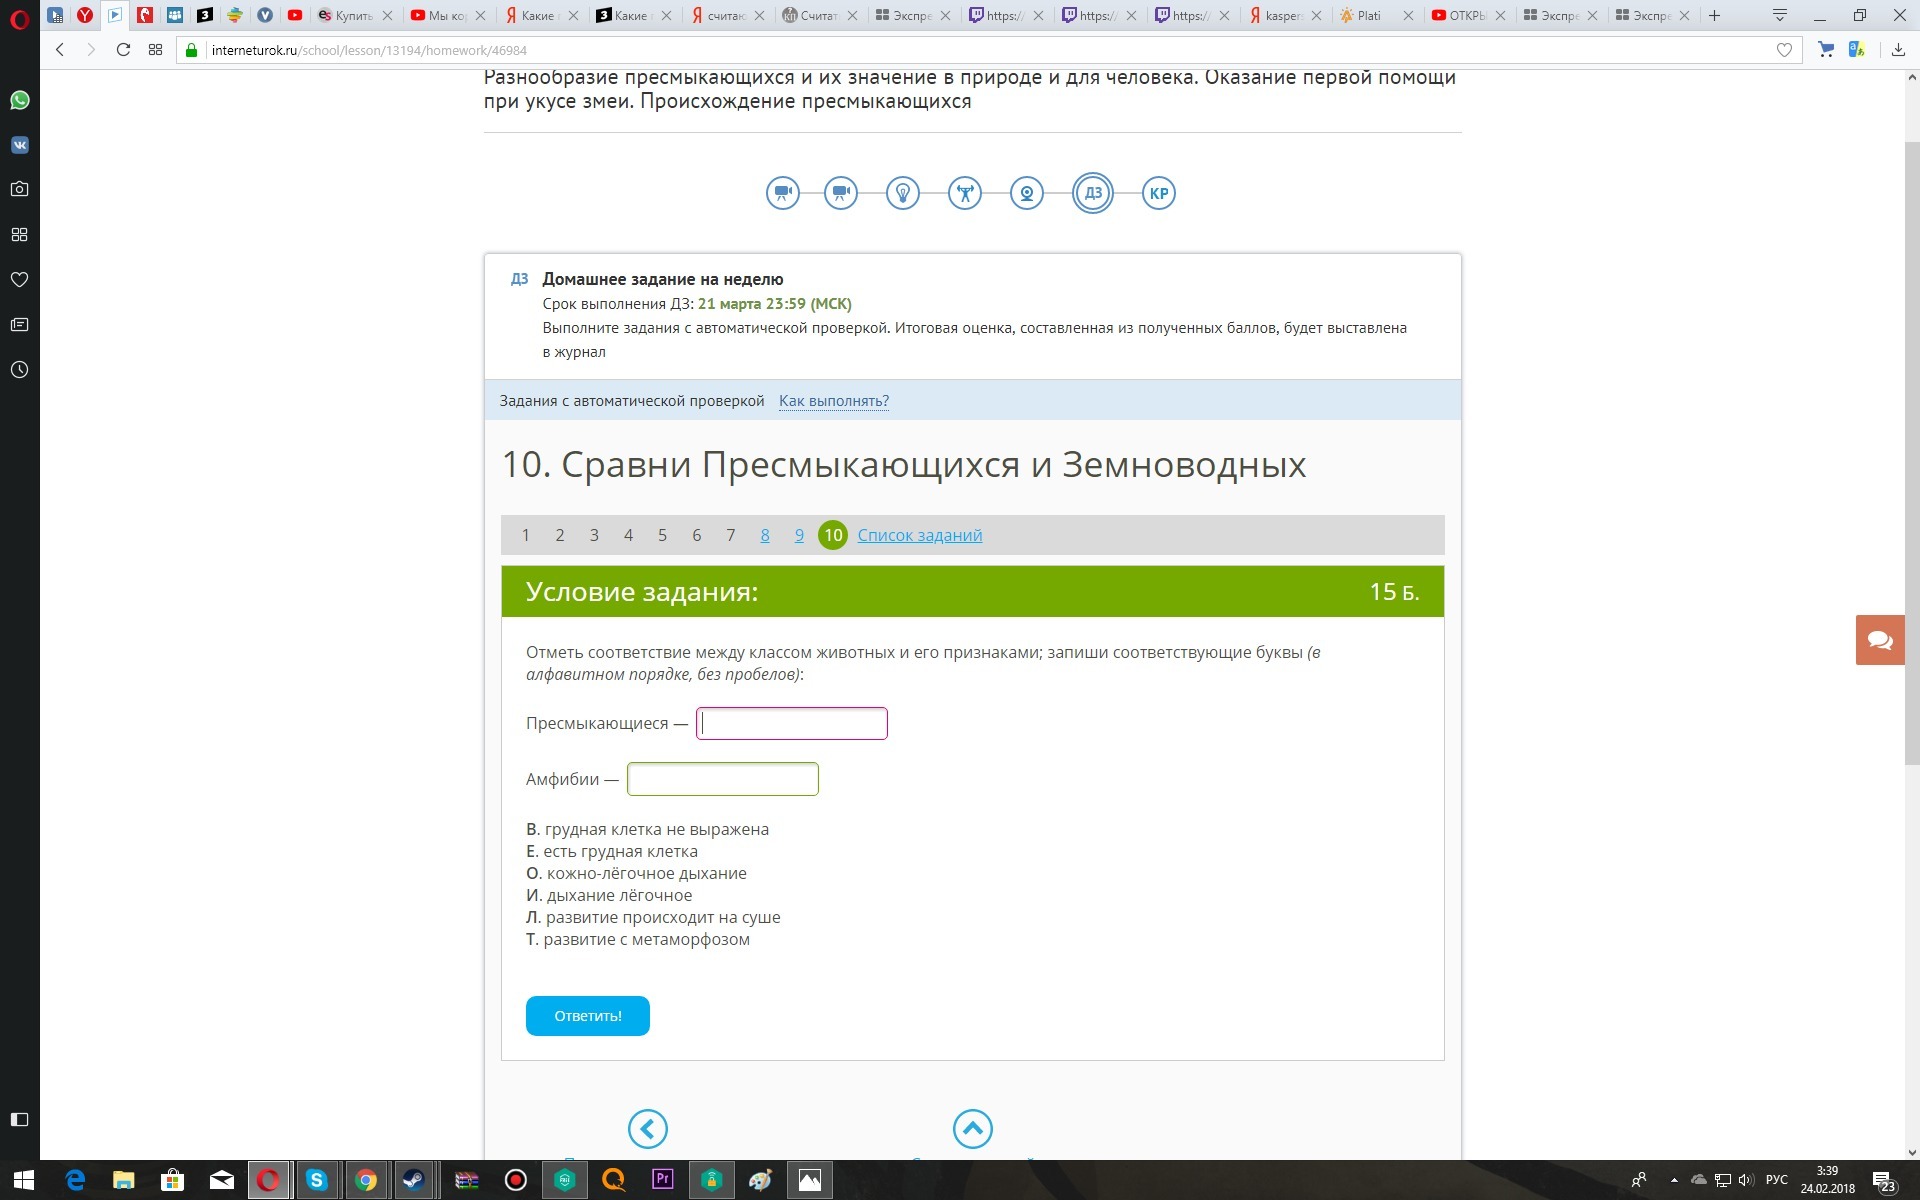Click the bookmark heart icon in address bar
The image size is (1920, 1200).
pyautogui.click(x=1784, y=50)
